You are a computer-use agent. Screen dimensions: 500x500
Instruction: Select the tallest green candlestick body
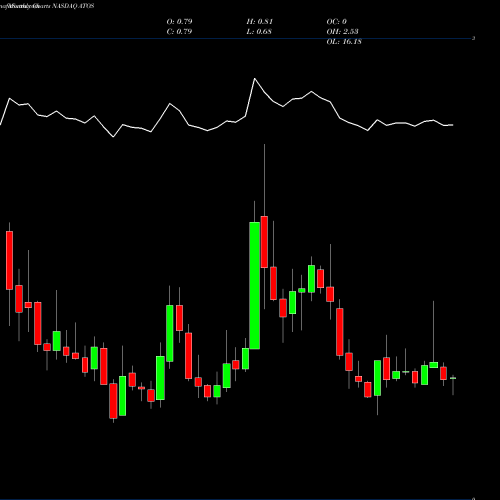[x=255, y=285]
